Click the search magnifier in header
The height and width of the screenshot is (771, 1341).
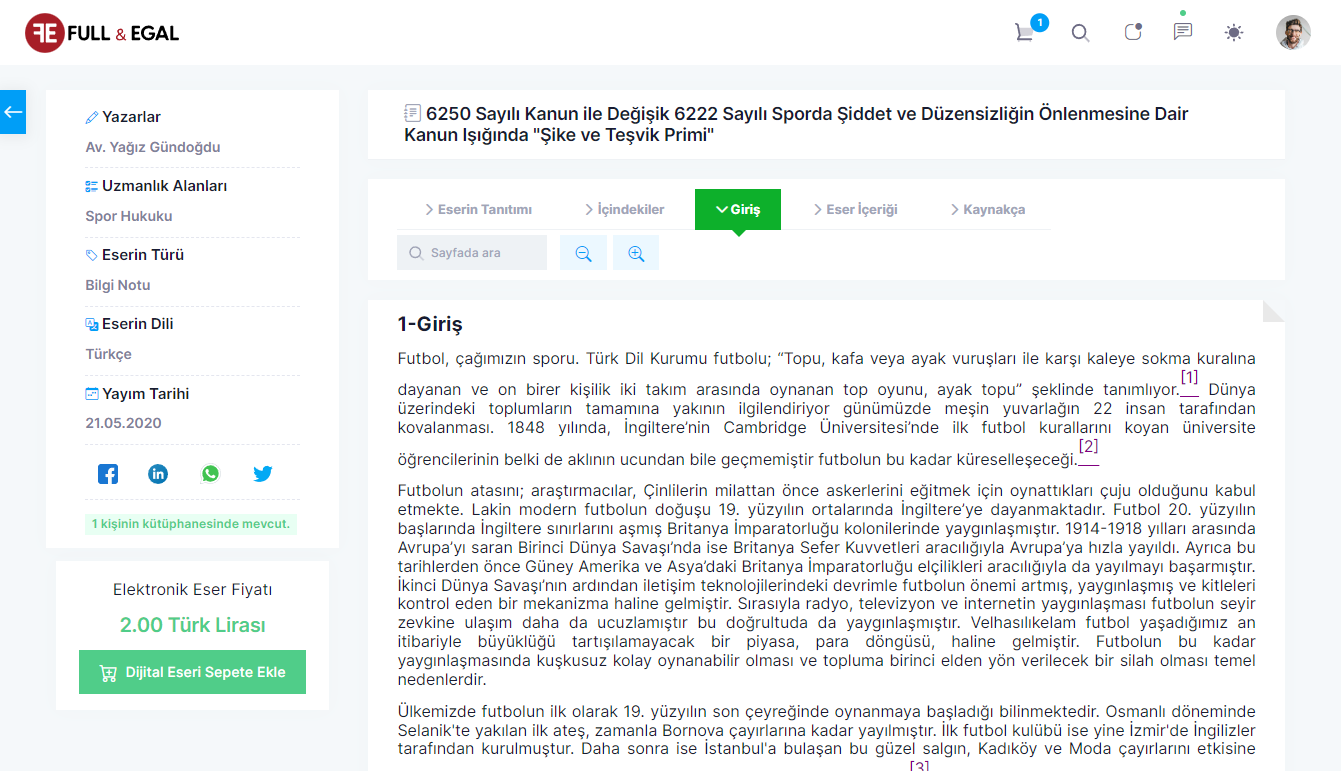pos(1080,32)
